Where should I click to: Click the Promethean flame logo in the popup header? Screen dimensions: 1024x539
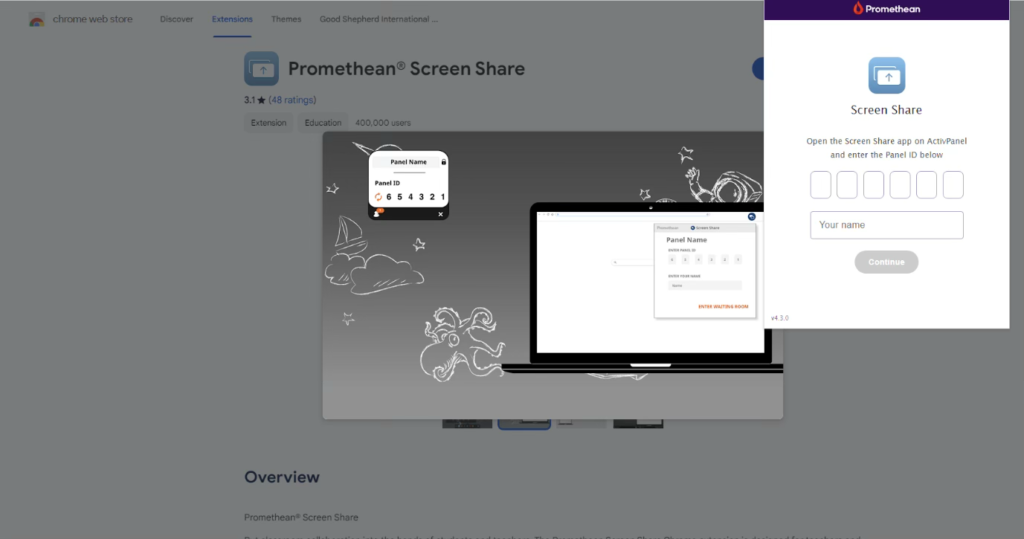pyautogui.click(x=858, y=9)
